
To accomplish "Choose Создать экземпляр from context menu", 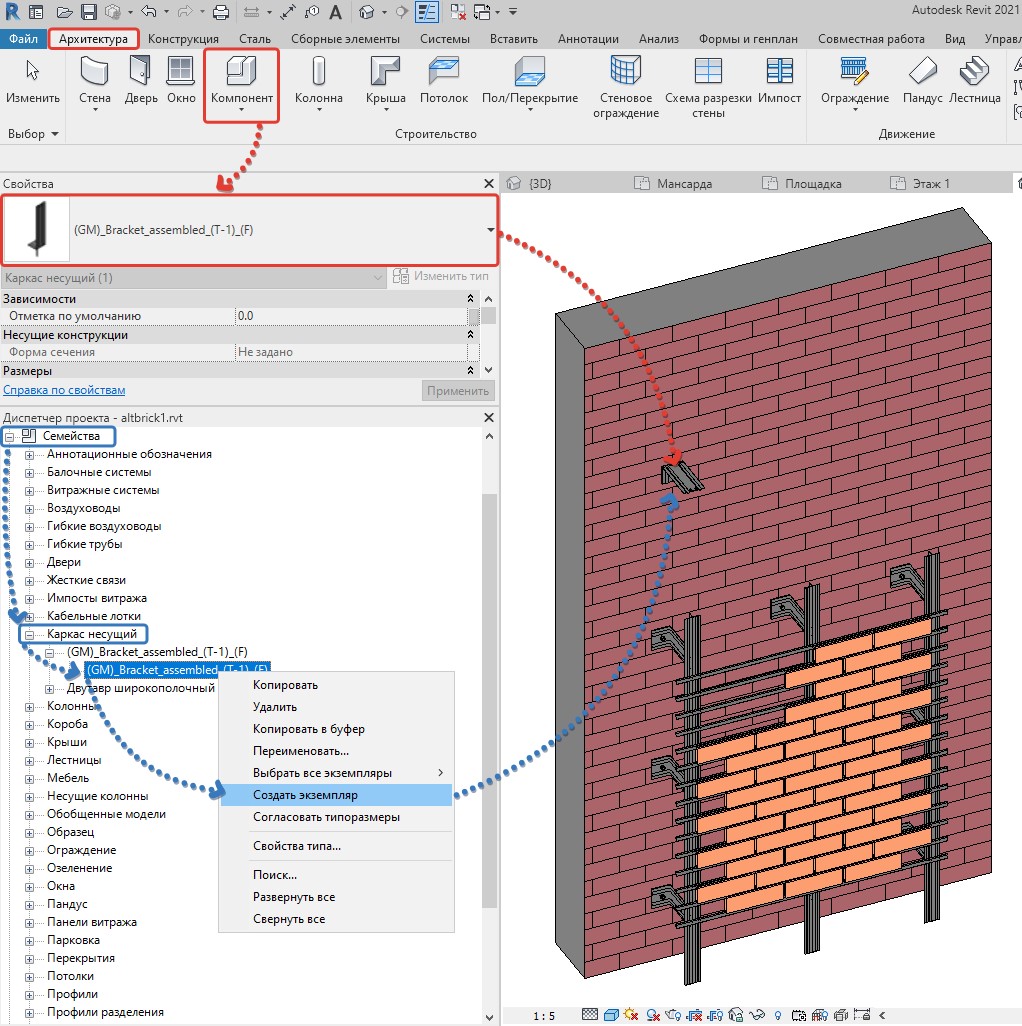I will [305, 795].
